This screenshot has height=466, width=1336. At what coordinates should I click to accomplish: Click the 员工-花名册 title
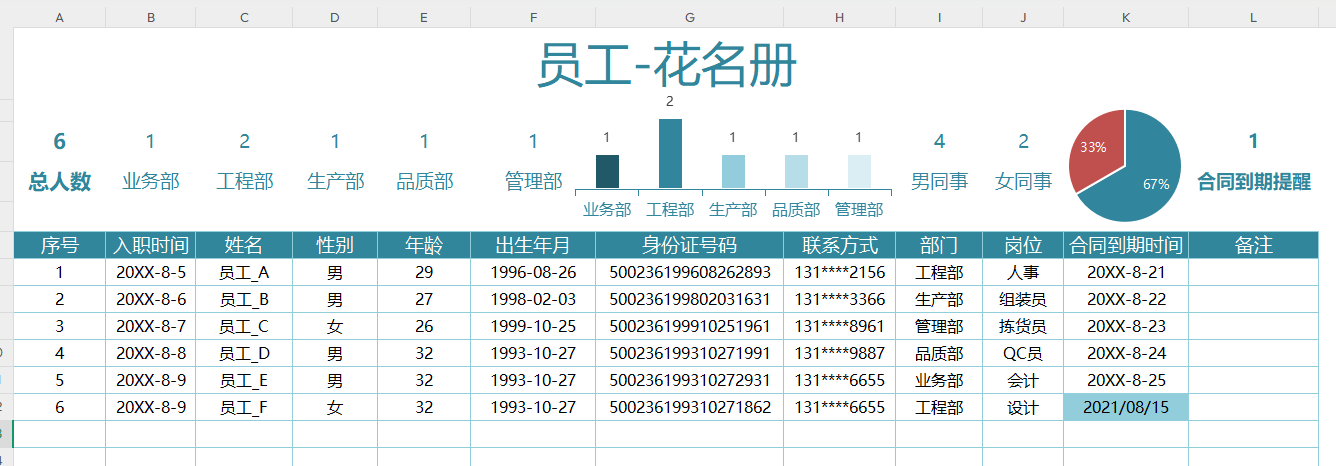(x=667, y=66)
